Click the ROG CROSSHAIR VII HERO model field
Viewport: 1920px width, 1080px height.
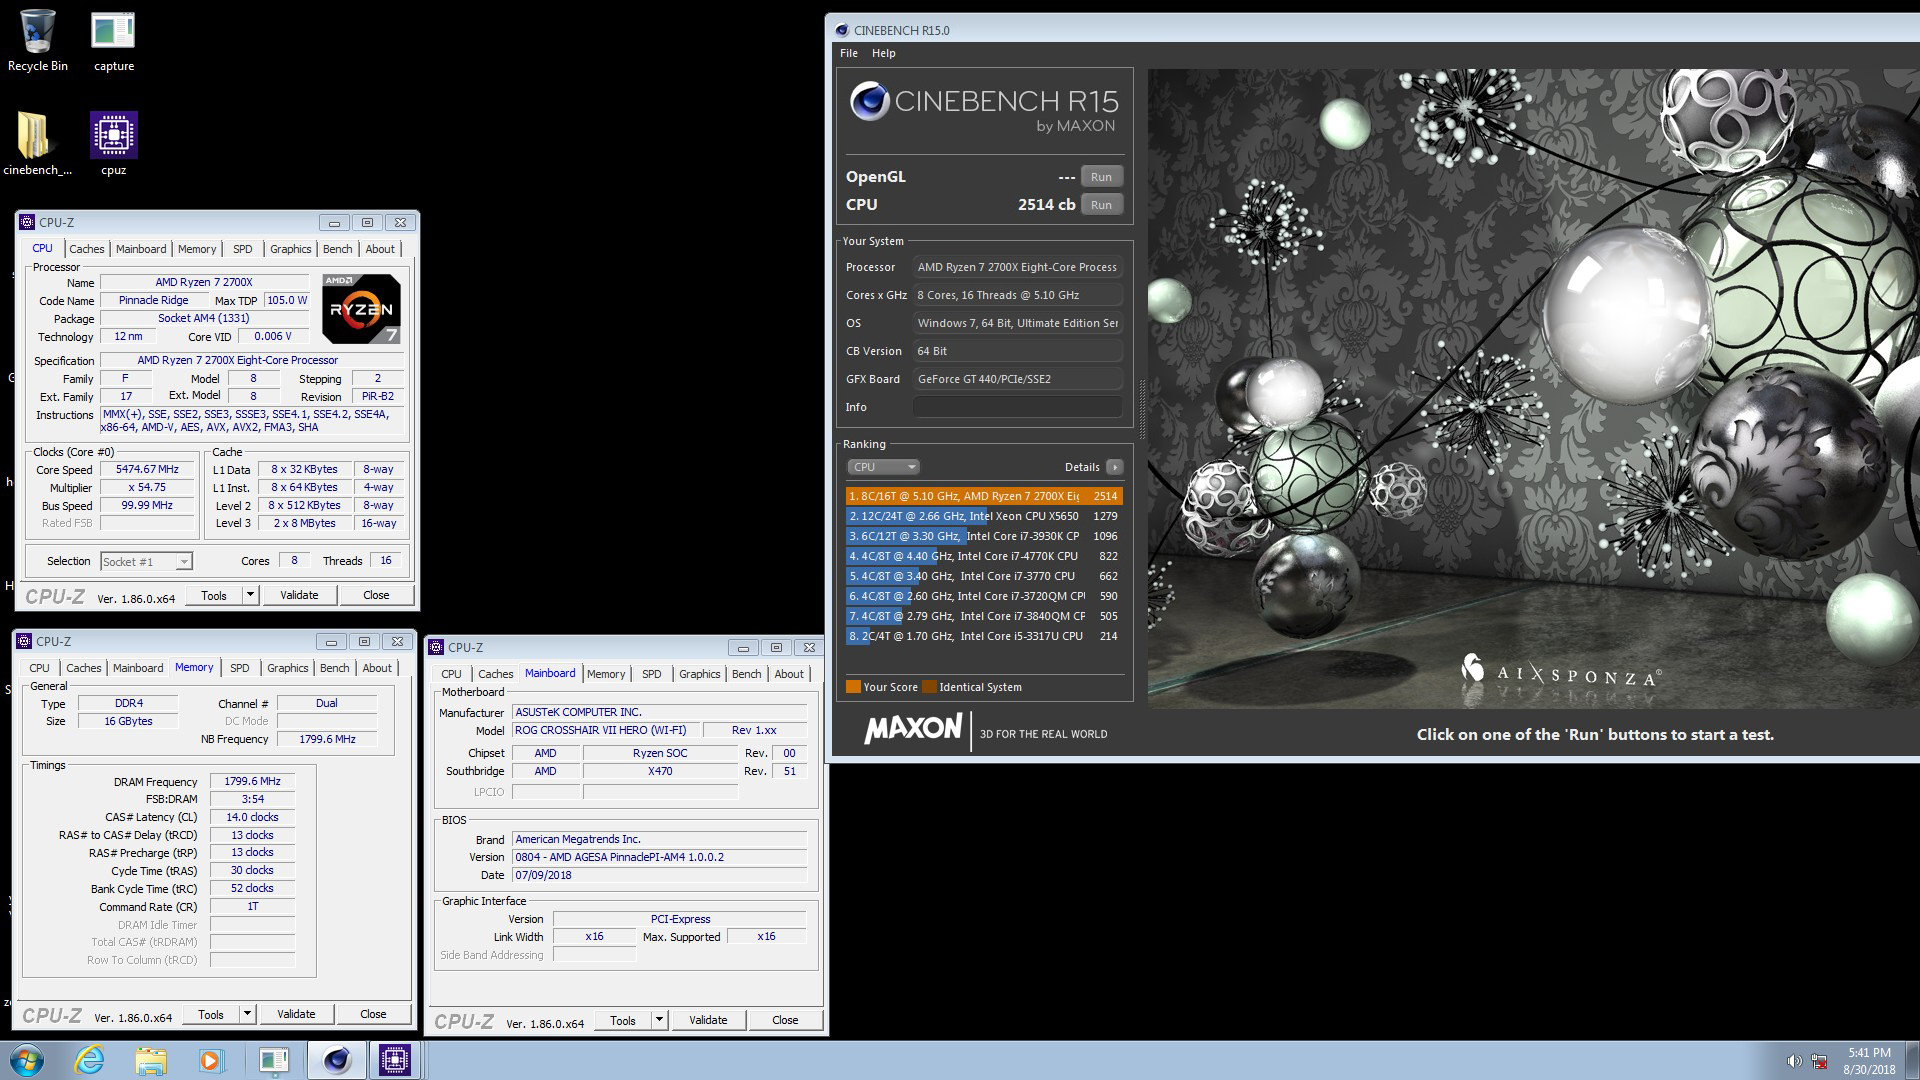(606, 730)
